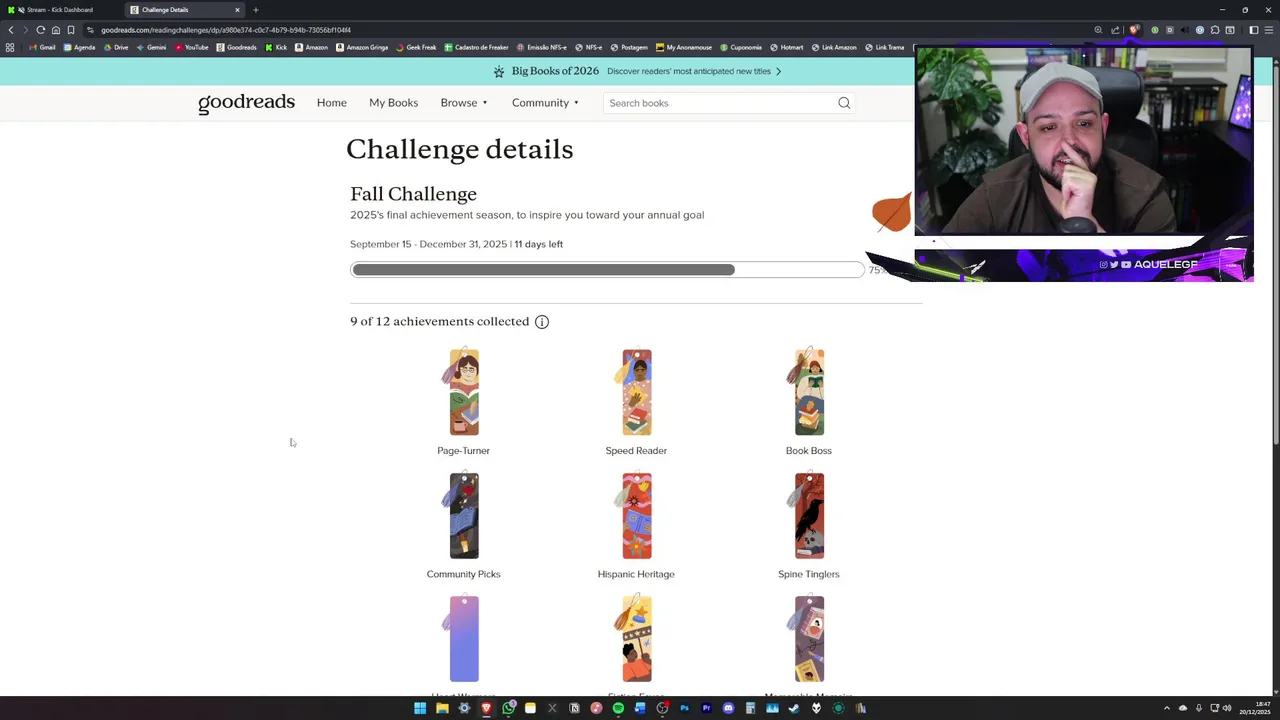Viewport: 1280px width, 720px height.
Task: Click the Goodreads logo
Action: click(x=246, y=103)
